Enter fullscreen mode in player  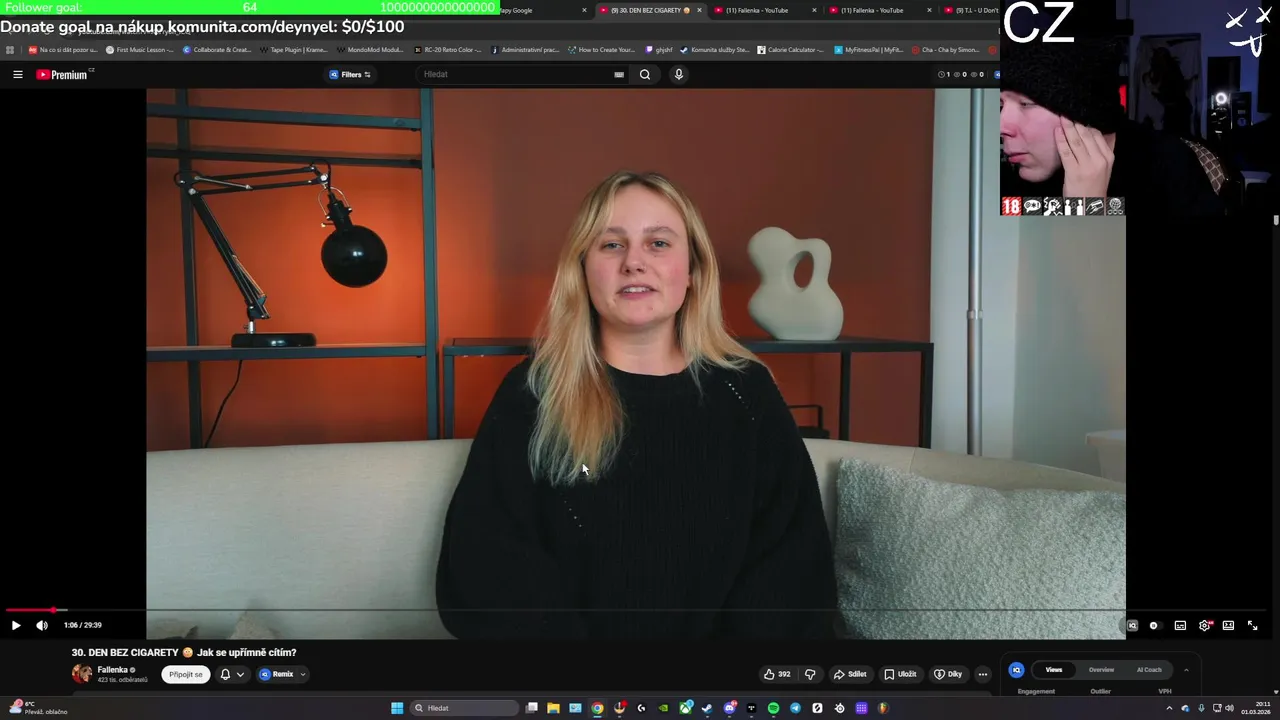click(1252, 625)
